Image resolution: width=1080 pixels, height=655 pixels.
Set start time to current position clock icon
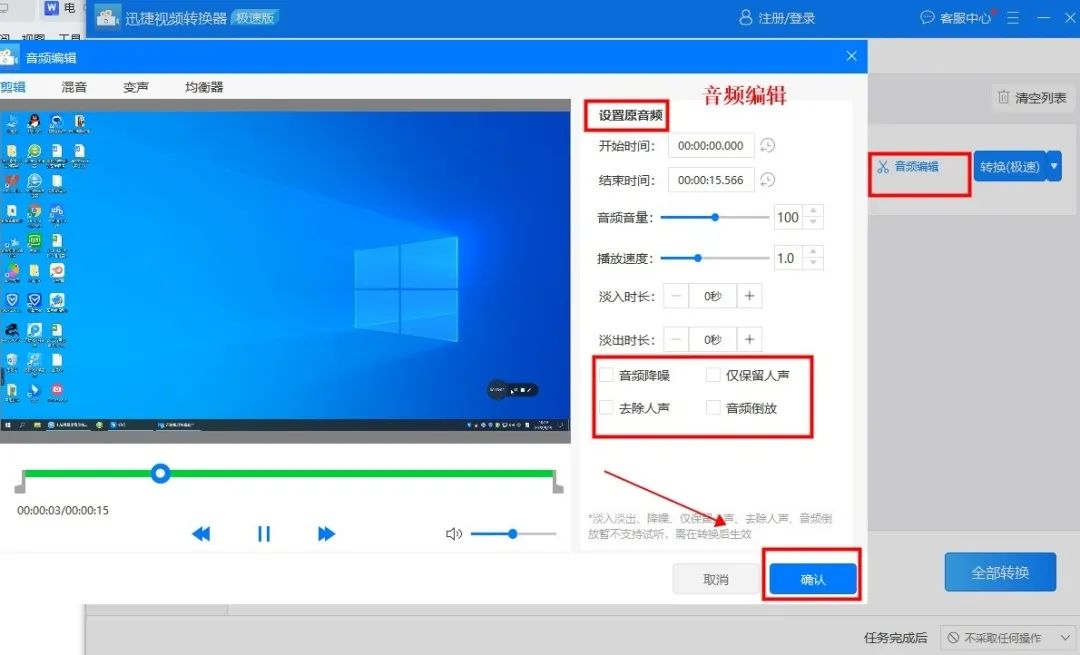pyautogui.click(x=767, y=145)
